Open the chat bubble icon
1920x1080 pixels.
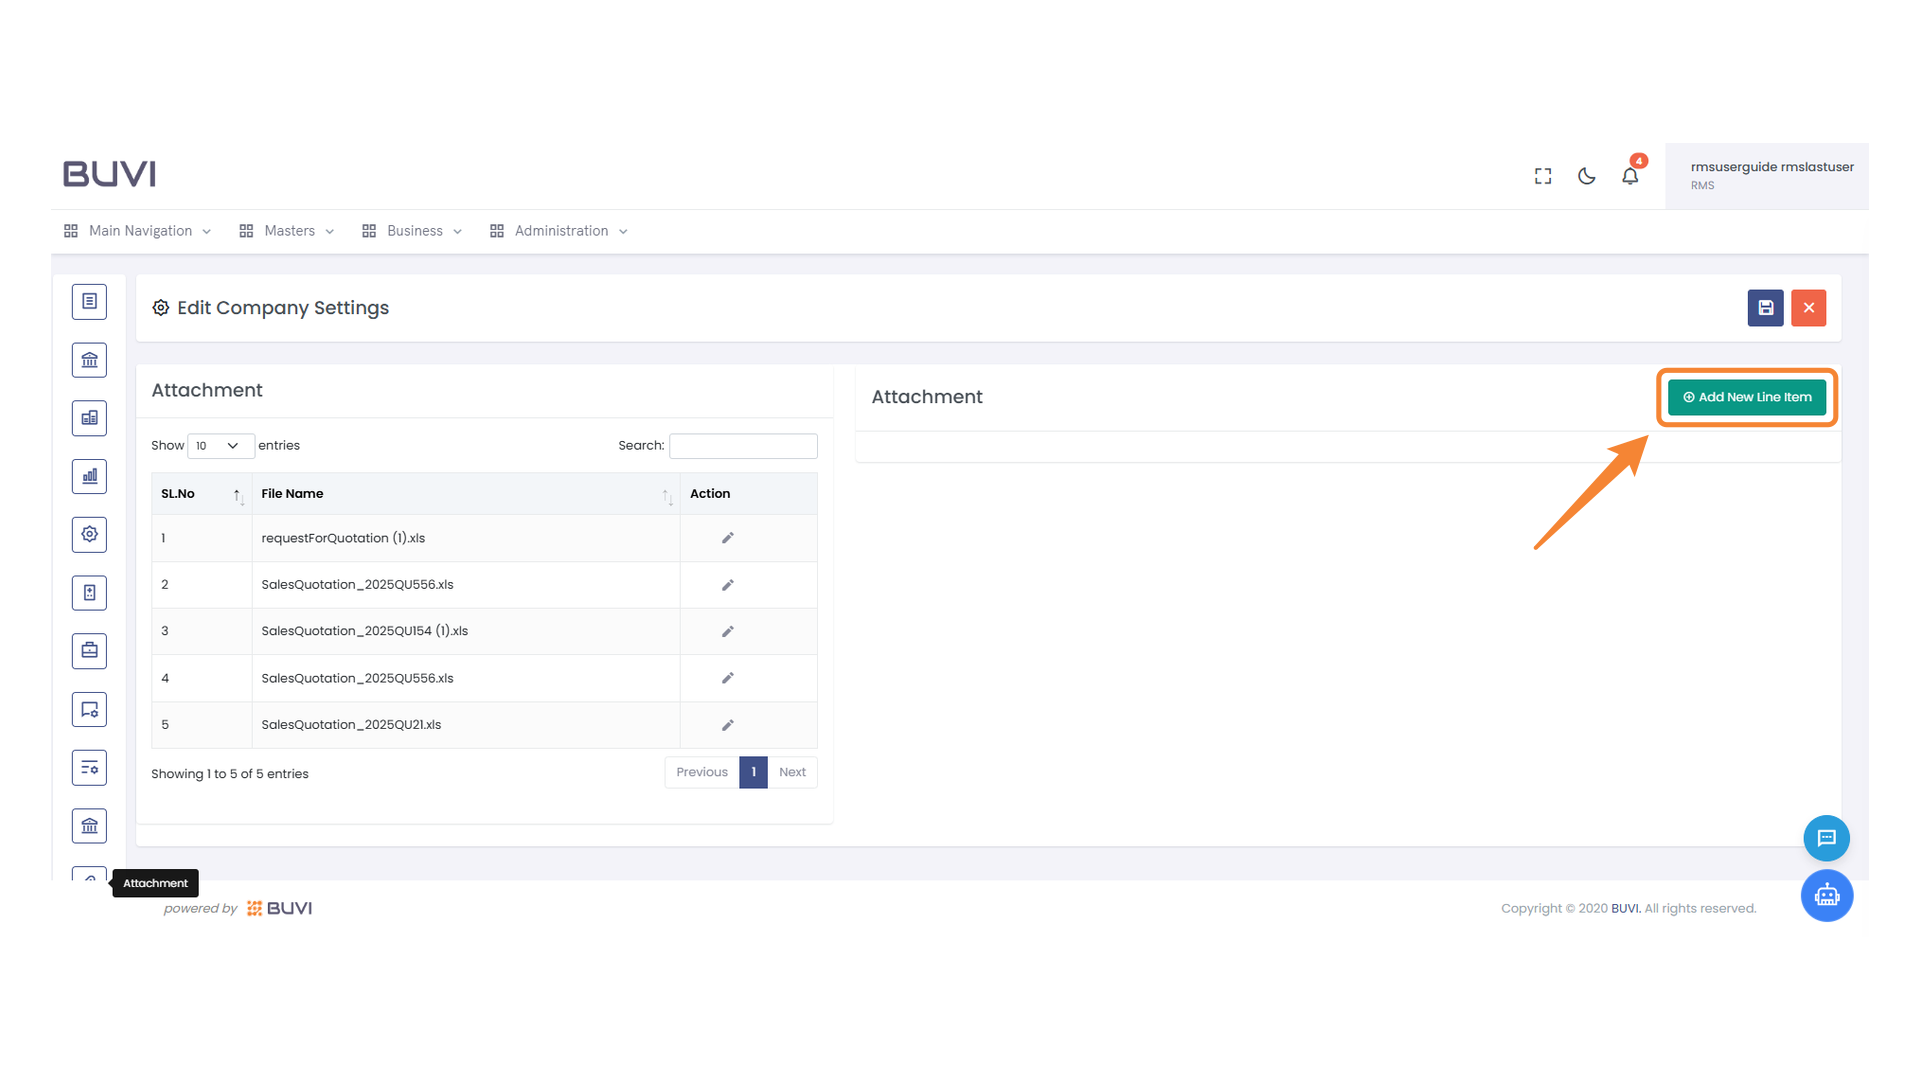point(1826,838)
